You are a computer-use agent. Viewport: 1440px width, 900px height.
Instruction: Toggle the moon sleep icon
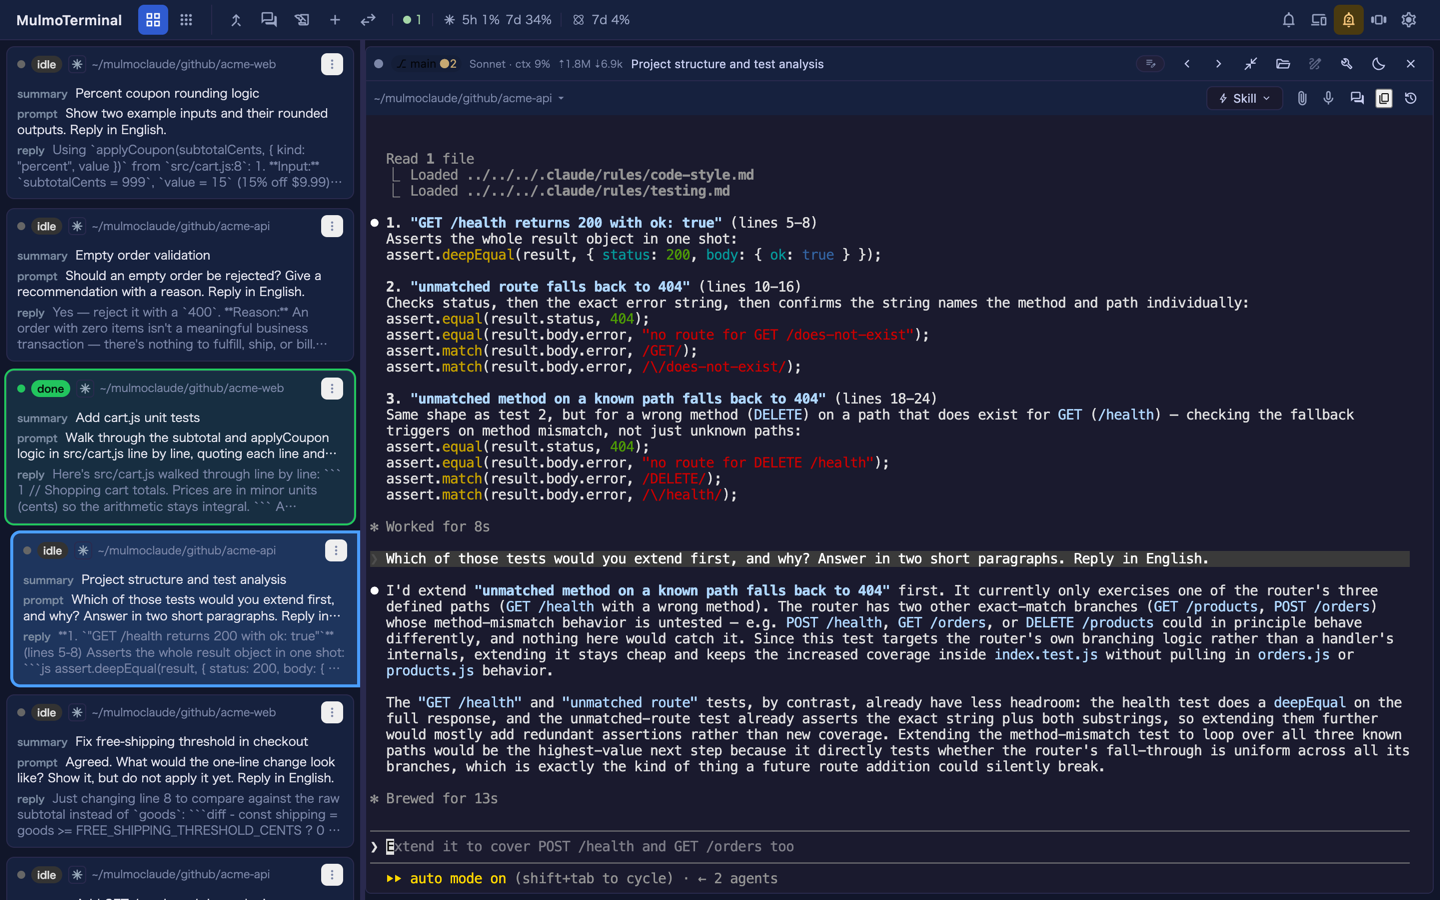tap(1379, 64)
